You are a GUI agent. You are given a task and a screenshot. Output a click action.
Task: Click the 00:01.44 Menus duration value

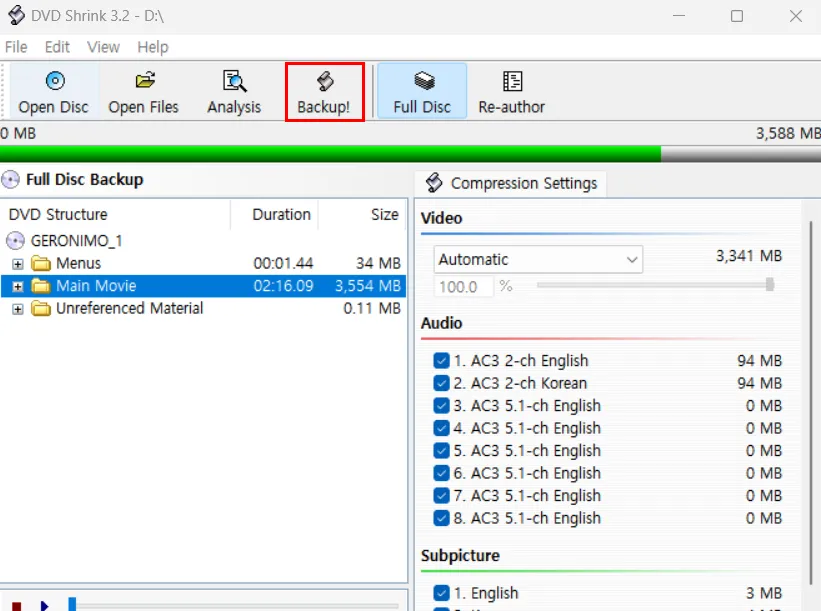[283, 263]
